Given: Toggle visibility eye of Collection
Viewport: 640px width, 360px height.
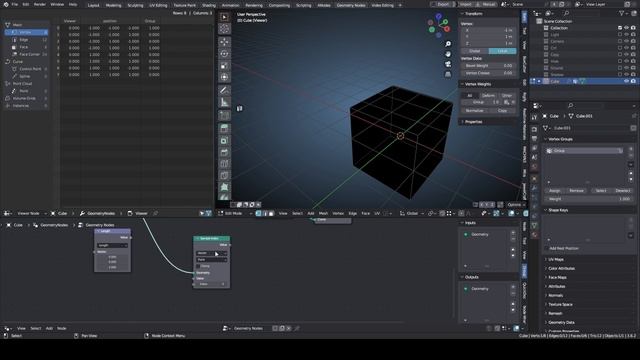Looking at the screenshot, I should [627, 28].
